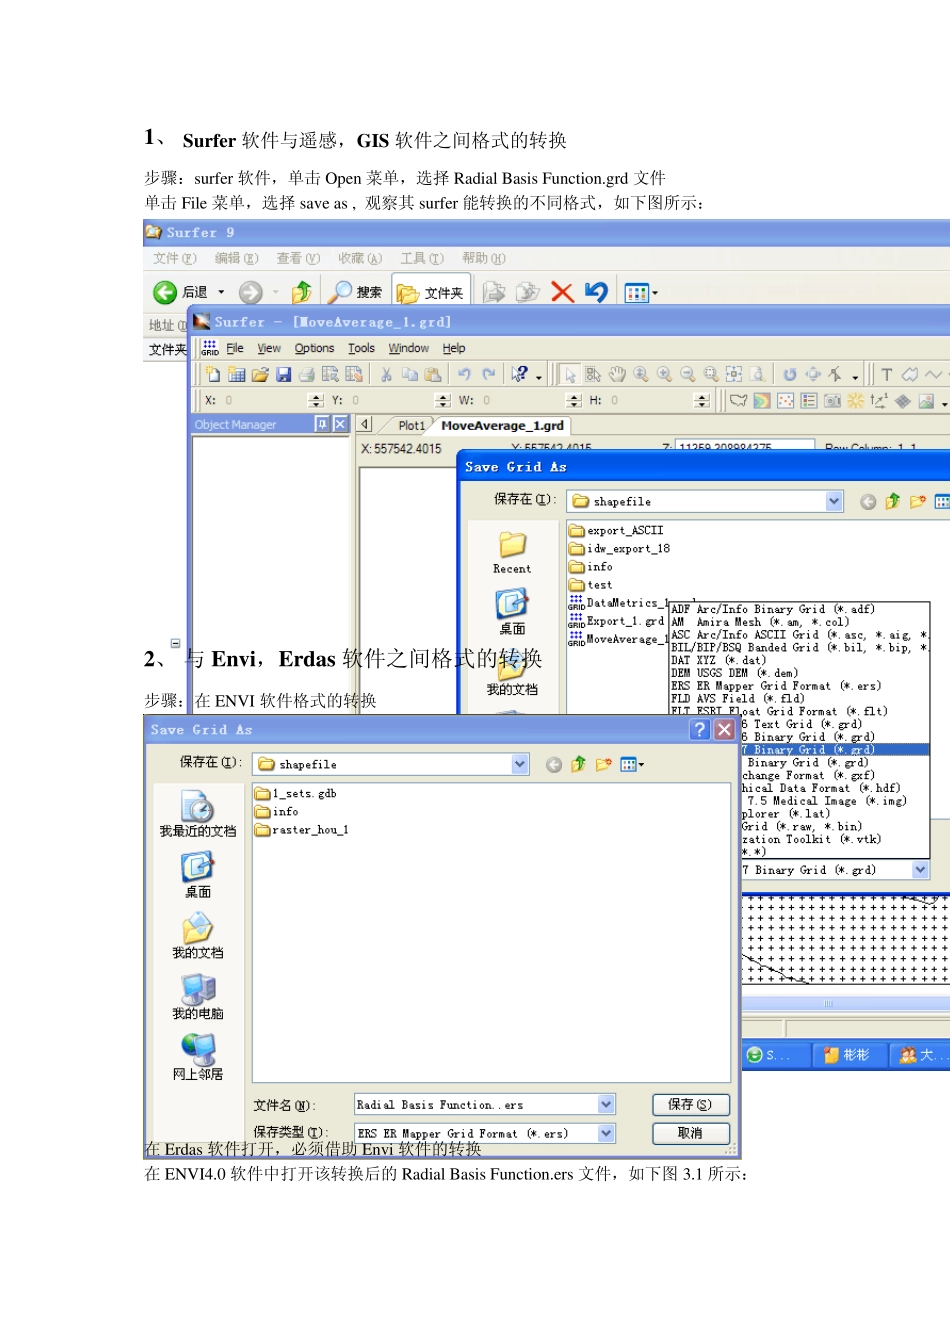
Task: Open the 文件名 filename dropdown arrow
Action: click(x=606, y=1104)
